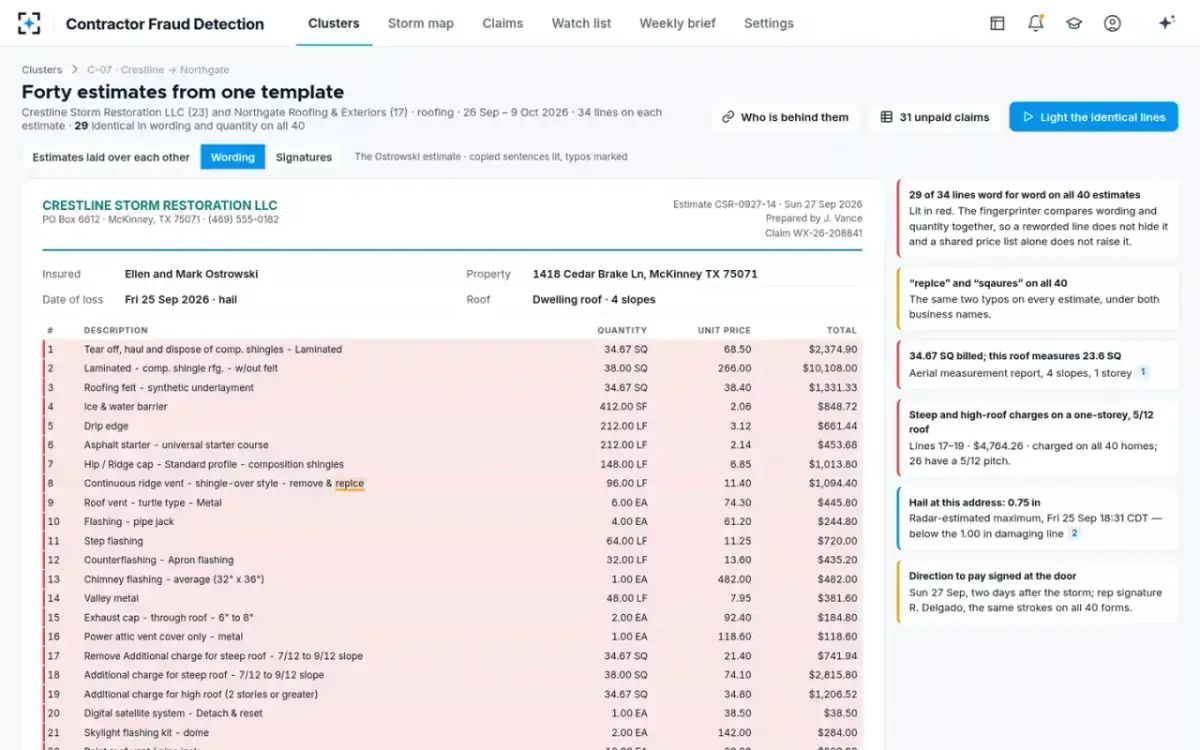The image size is (1200, 750).
Task: Click the DESCRIPTION column header
Action: [116, 330]
